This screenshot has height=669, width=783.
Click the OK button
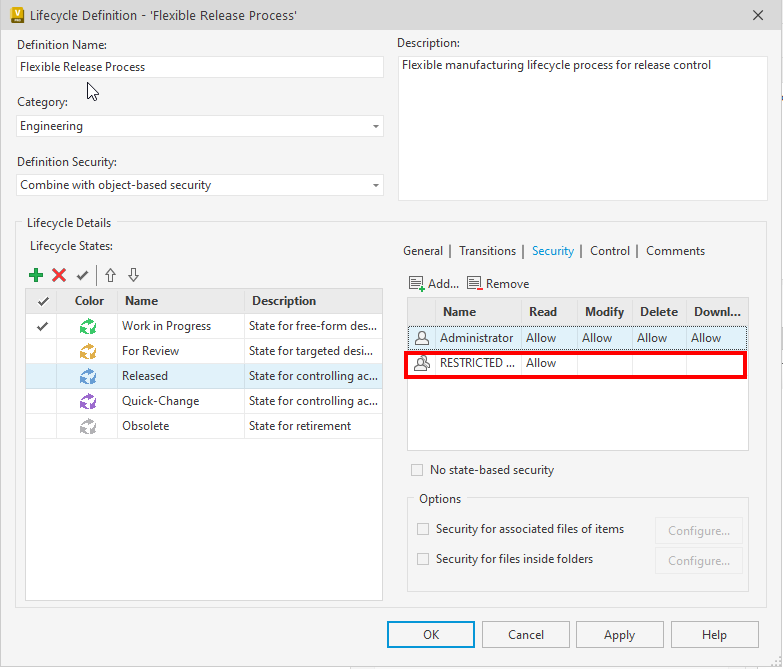[x=431, y=635]
